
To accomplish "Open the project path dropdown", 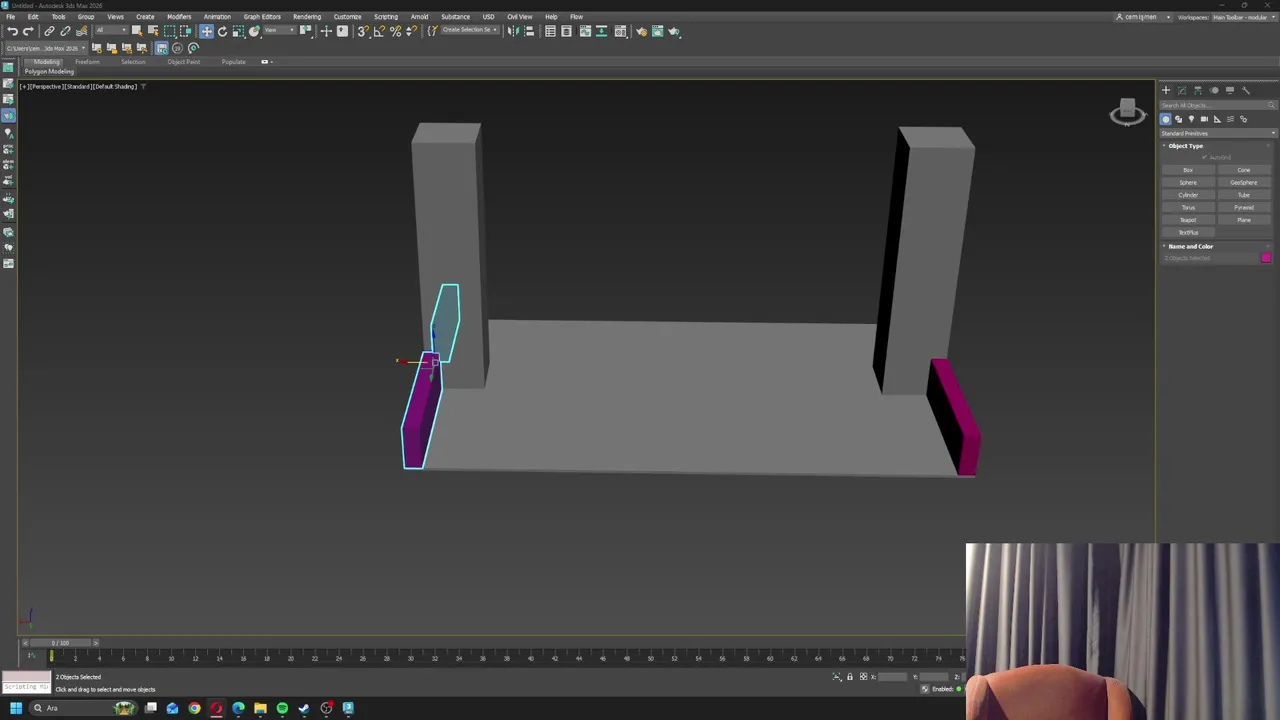I will point(46,47).
